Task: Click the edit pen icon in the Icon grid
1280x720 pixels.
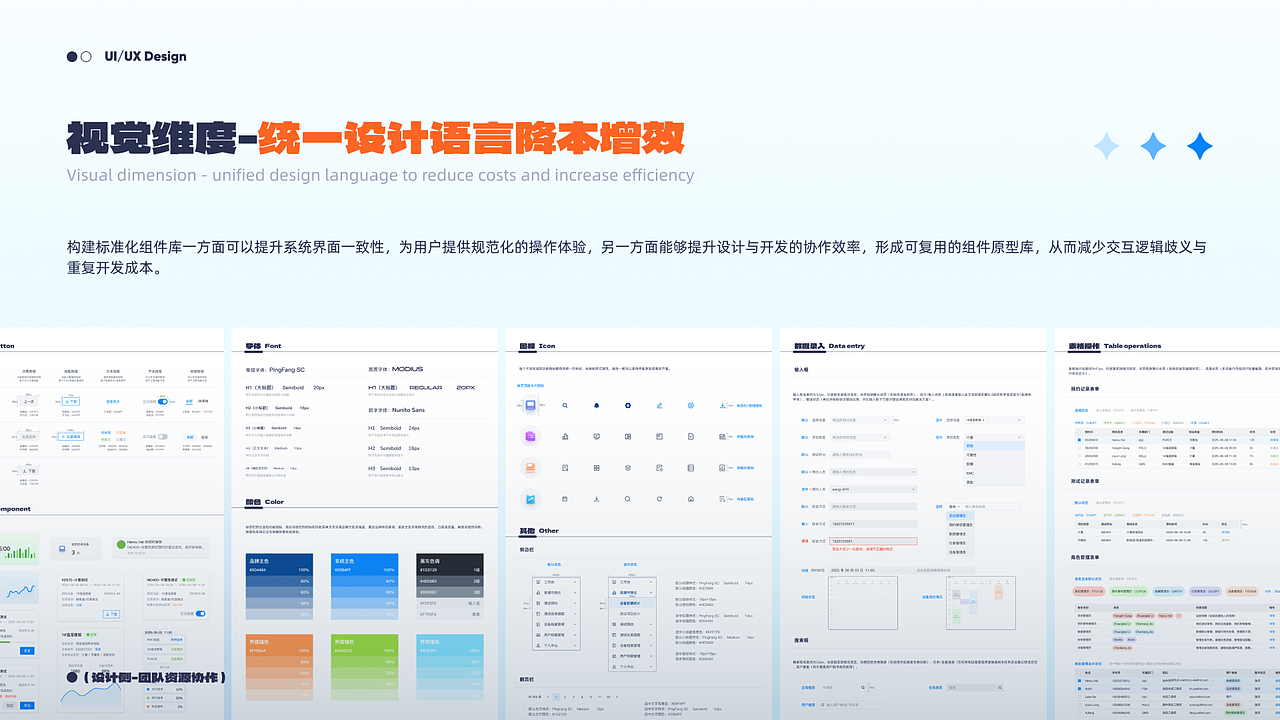Action: click(659, 404)
